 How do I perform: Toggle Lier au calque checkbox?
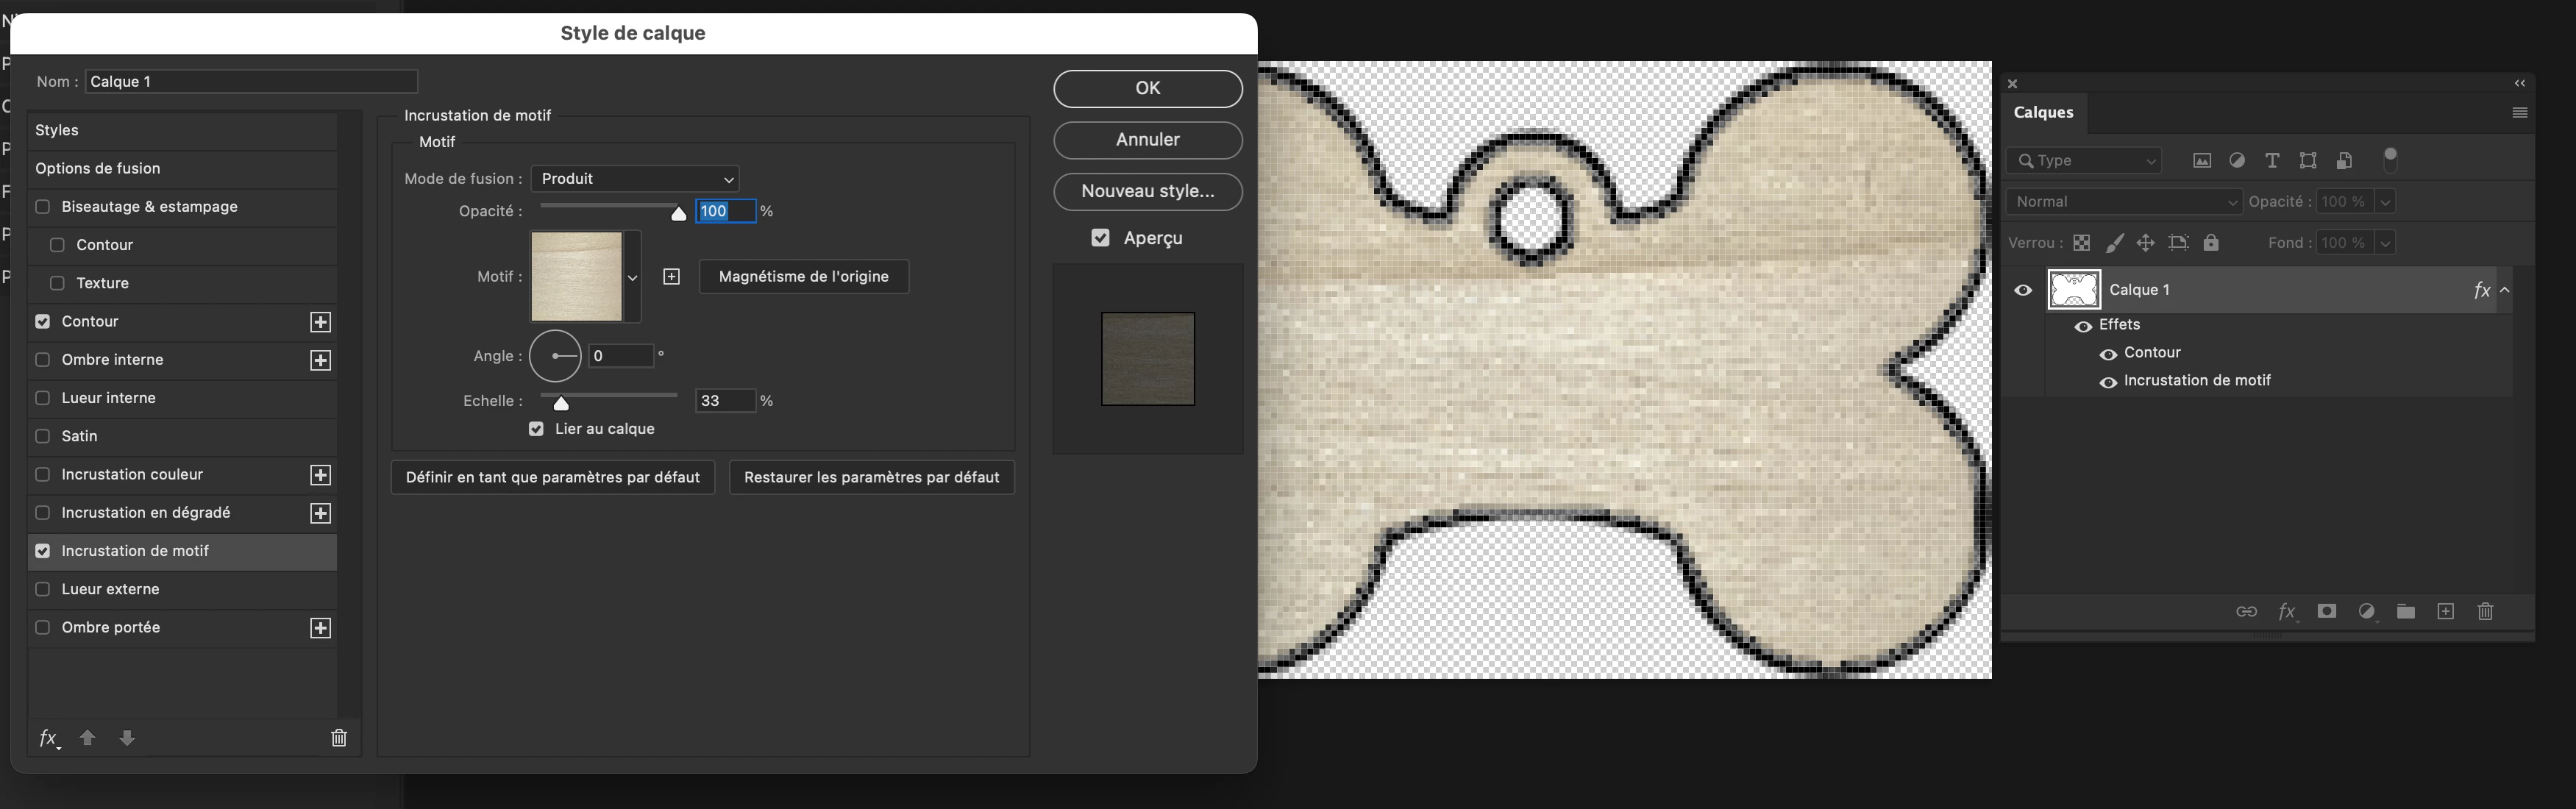[x=537, y=429]
